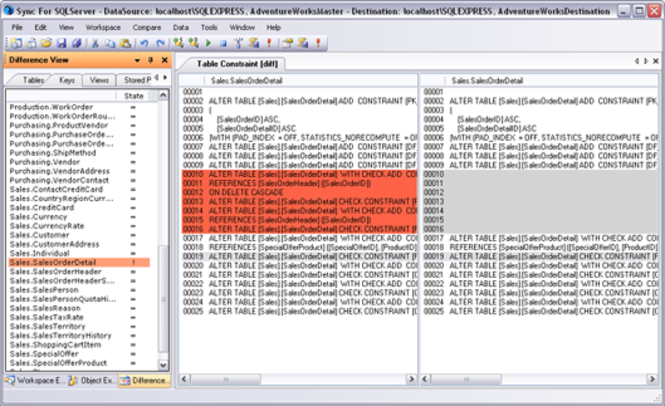Switch to the Object Ex... bottom tab
The height and width of the screenshot is (406, 665).
(x=92, y=381)
